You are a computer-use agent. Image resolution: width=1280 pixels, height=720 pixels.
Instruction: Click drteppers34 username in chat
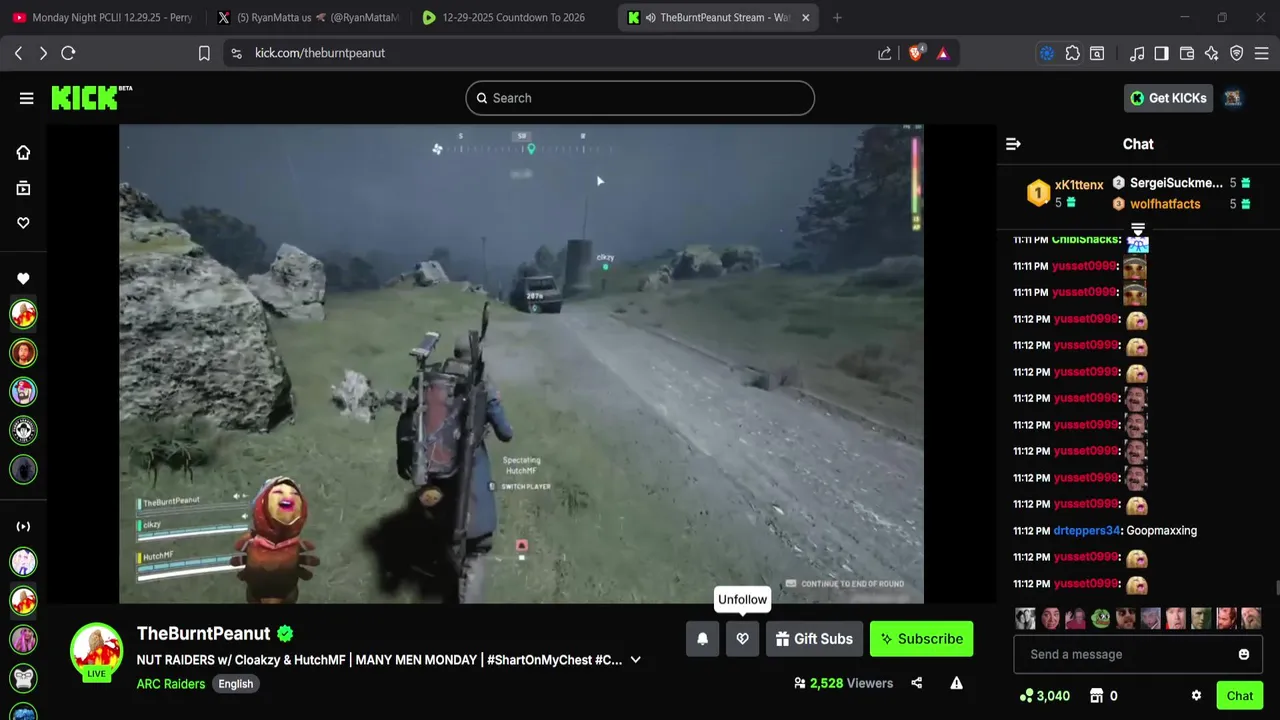click(x=1086, y=531)
